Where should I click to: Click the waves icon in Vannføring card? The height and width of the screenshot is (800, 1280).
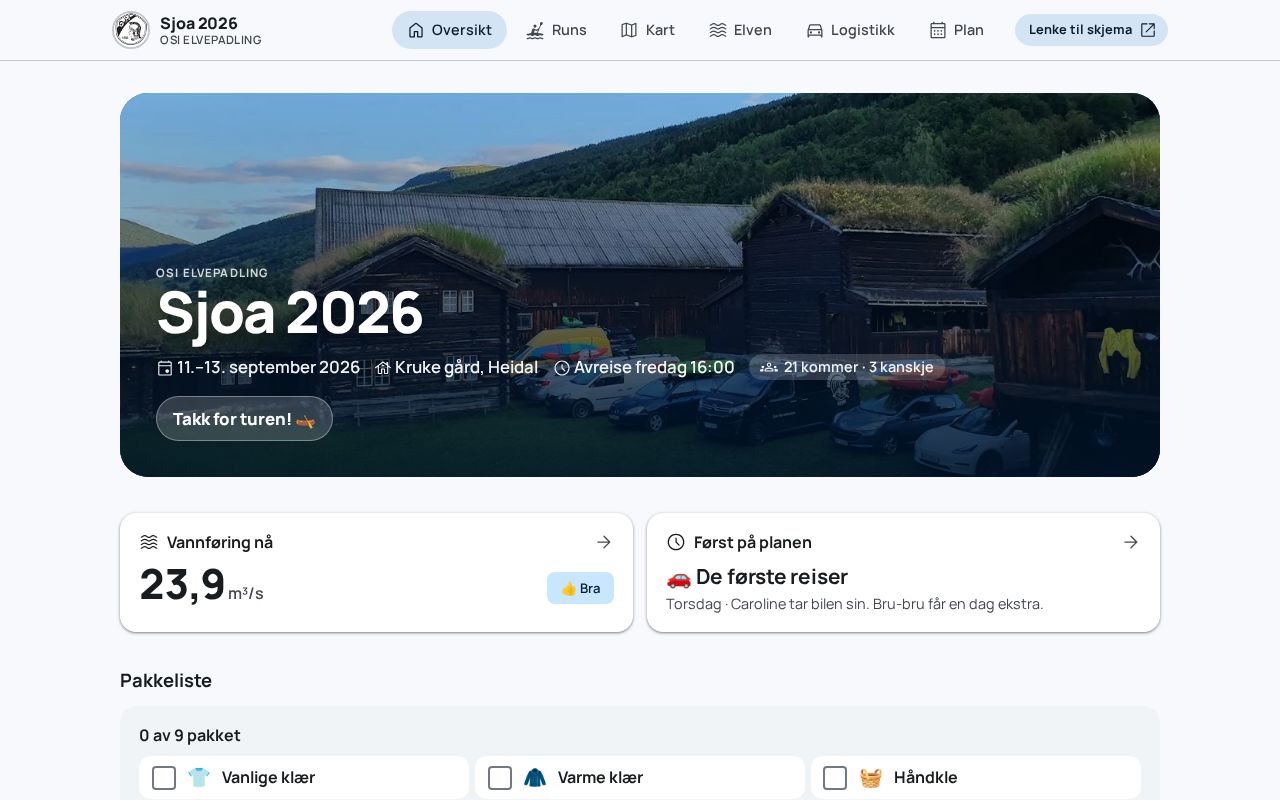click(149, 542)
